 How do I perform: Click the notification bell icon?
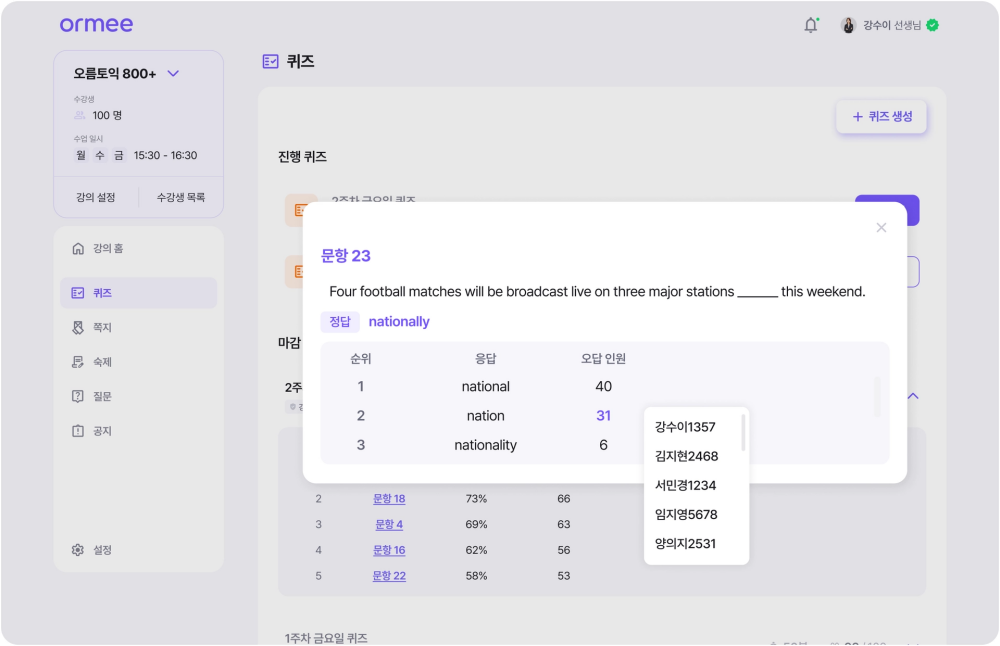810,25
